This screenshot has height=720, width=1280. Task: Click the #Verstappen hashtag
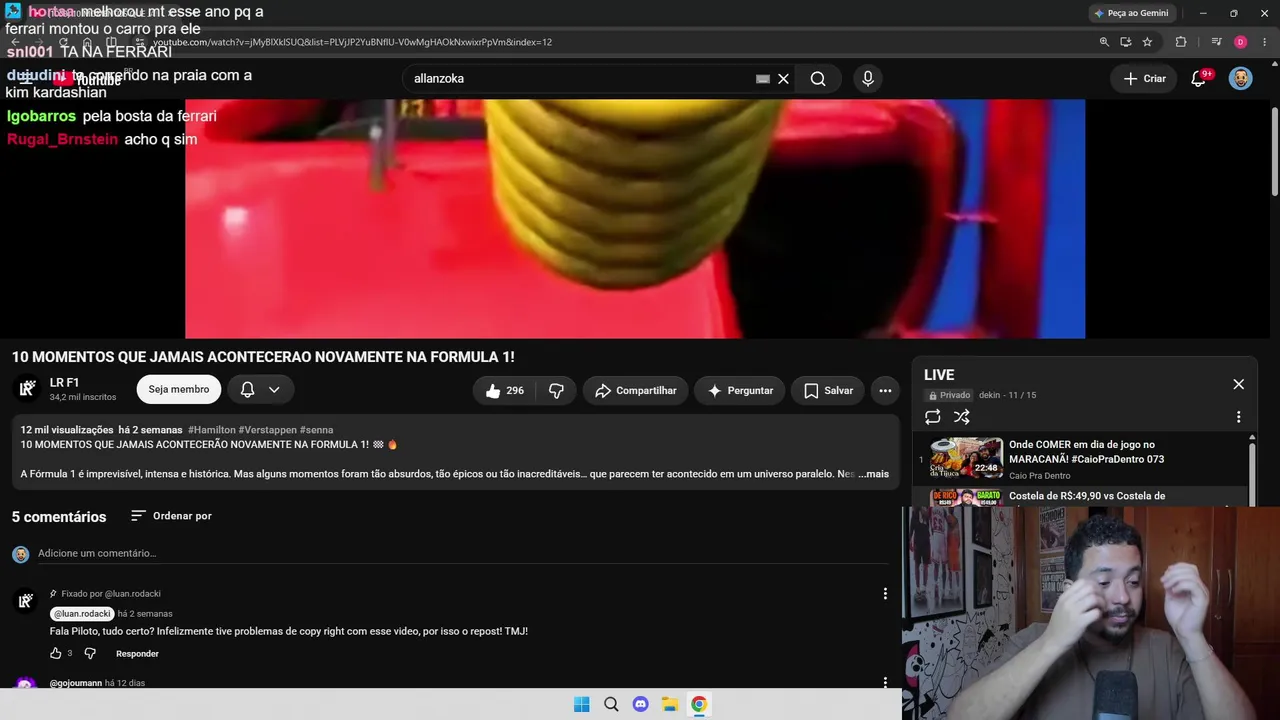click(x=268, y=430)
